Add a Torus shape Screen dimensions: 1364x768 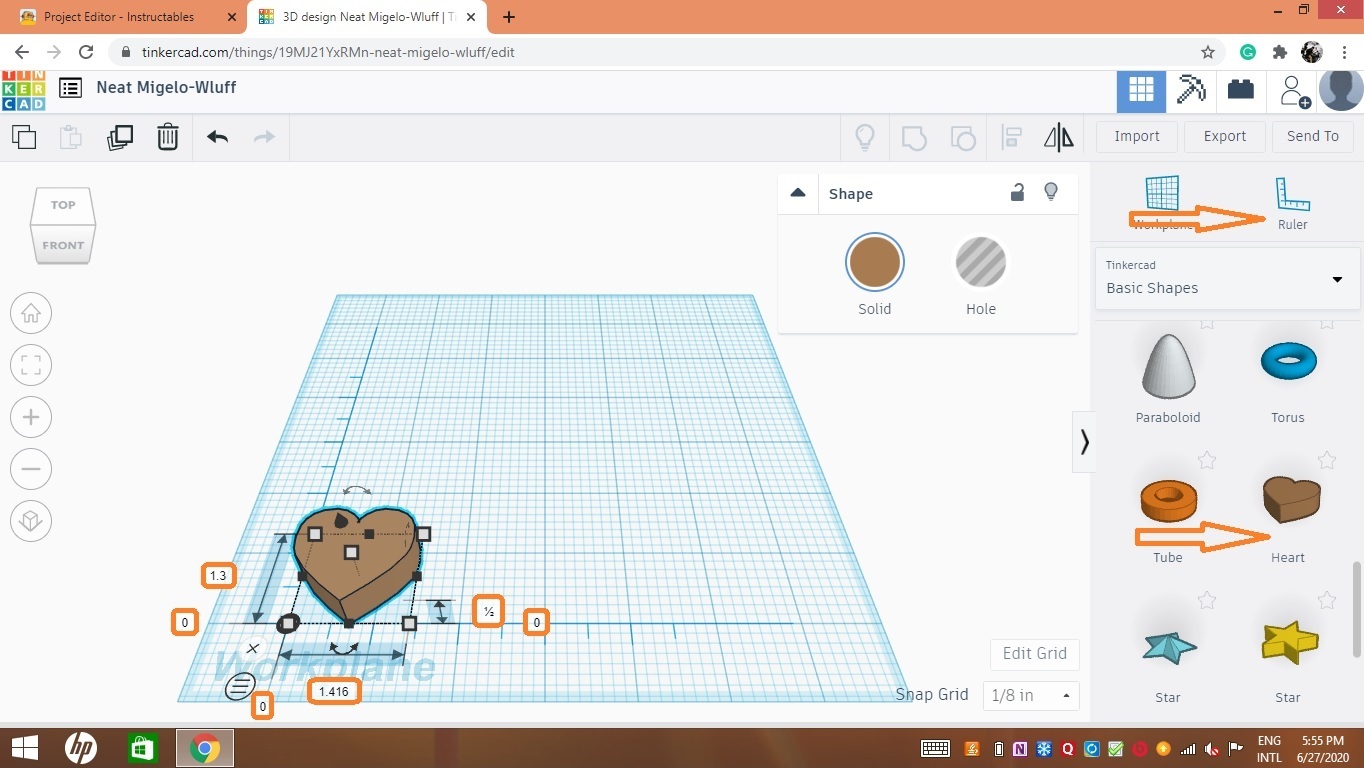pos(1288,360)
